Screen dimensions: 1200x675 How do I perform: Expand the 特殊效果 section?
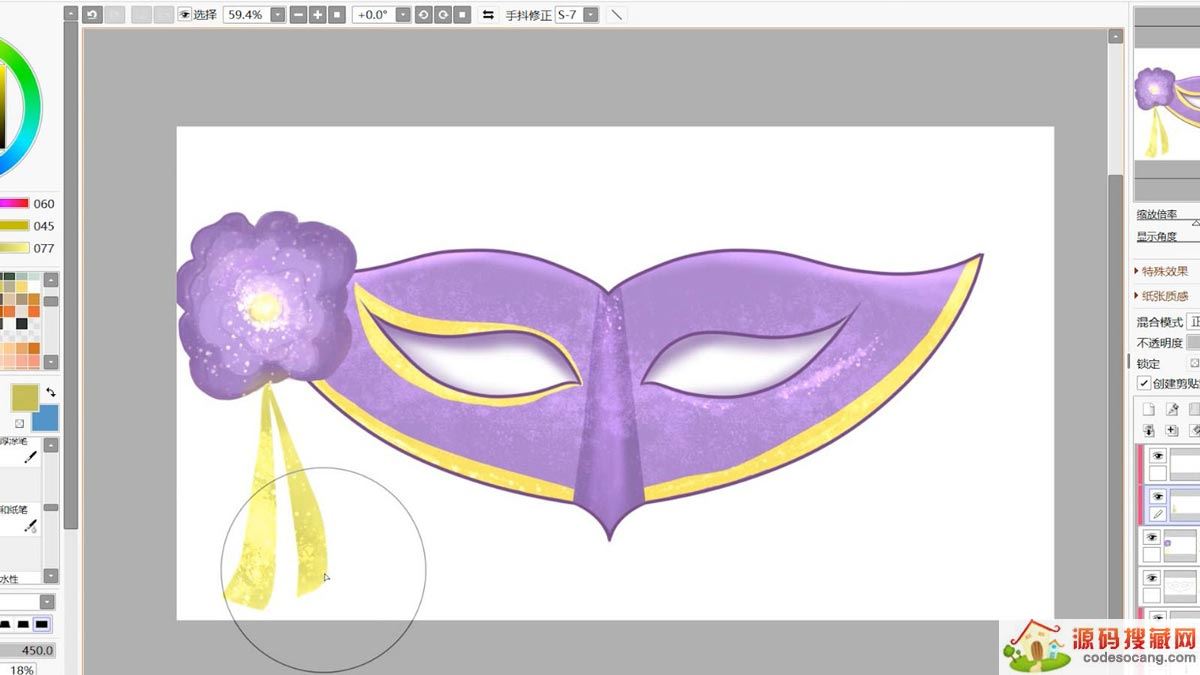click(x=1164, y=271)
